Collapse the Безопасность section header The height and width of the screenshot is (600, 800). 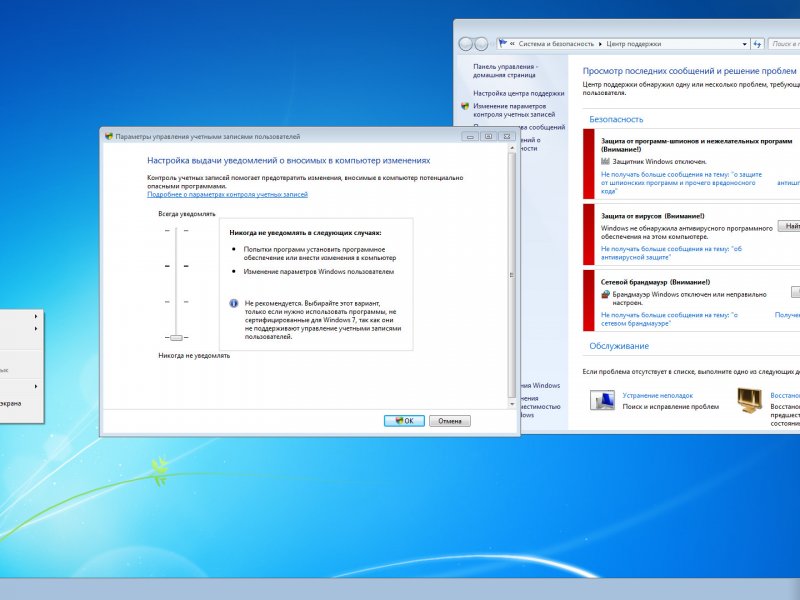click(616, 119)
